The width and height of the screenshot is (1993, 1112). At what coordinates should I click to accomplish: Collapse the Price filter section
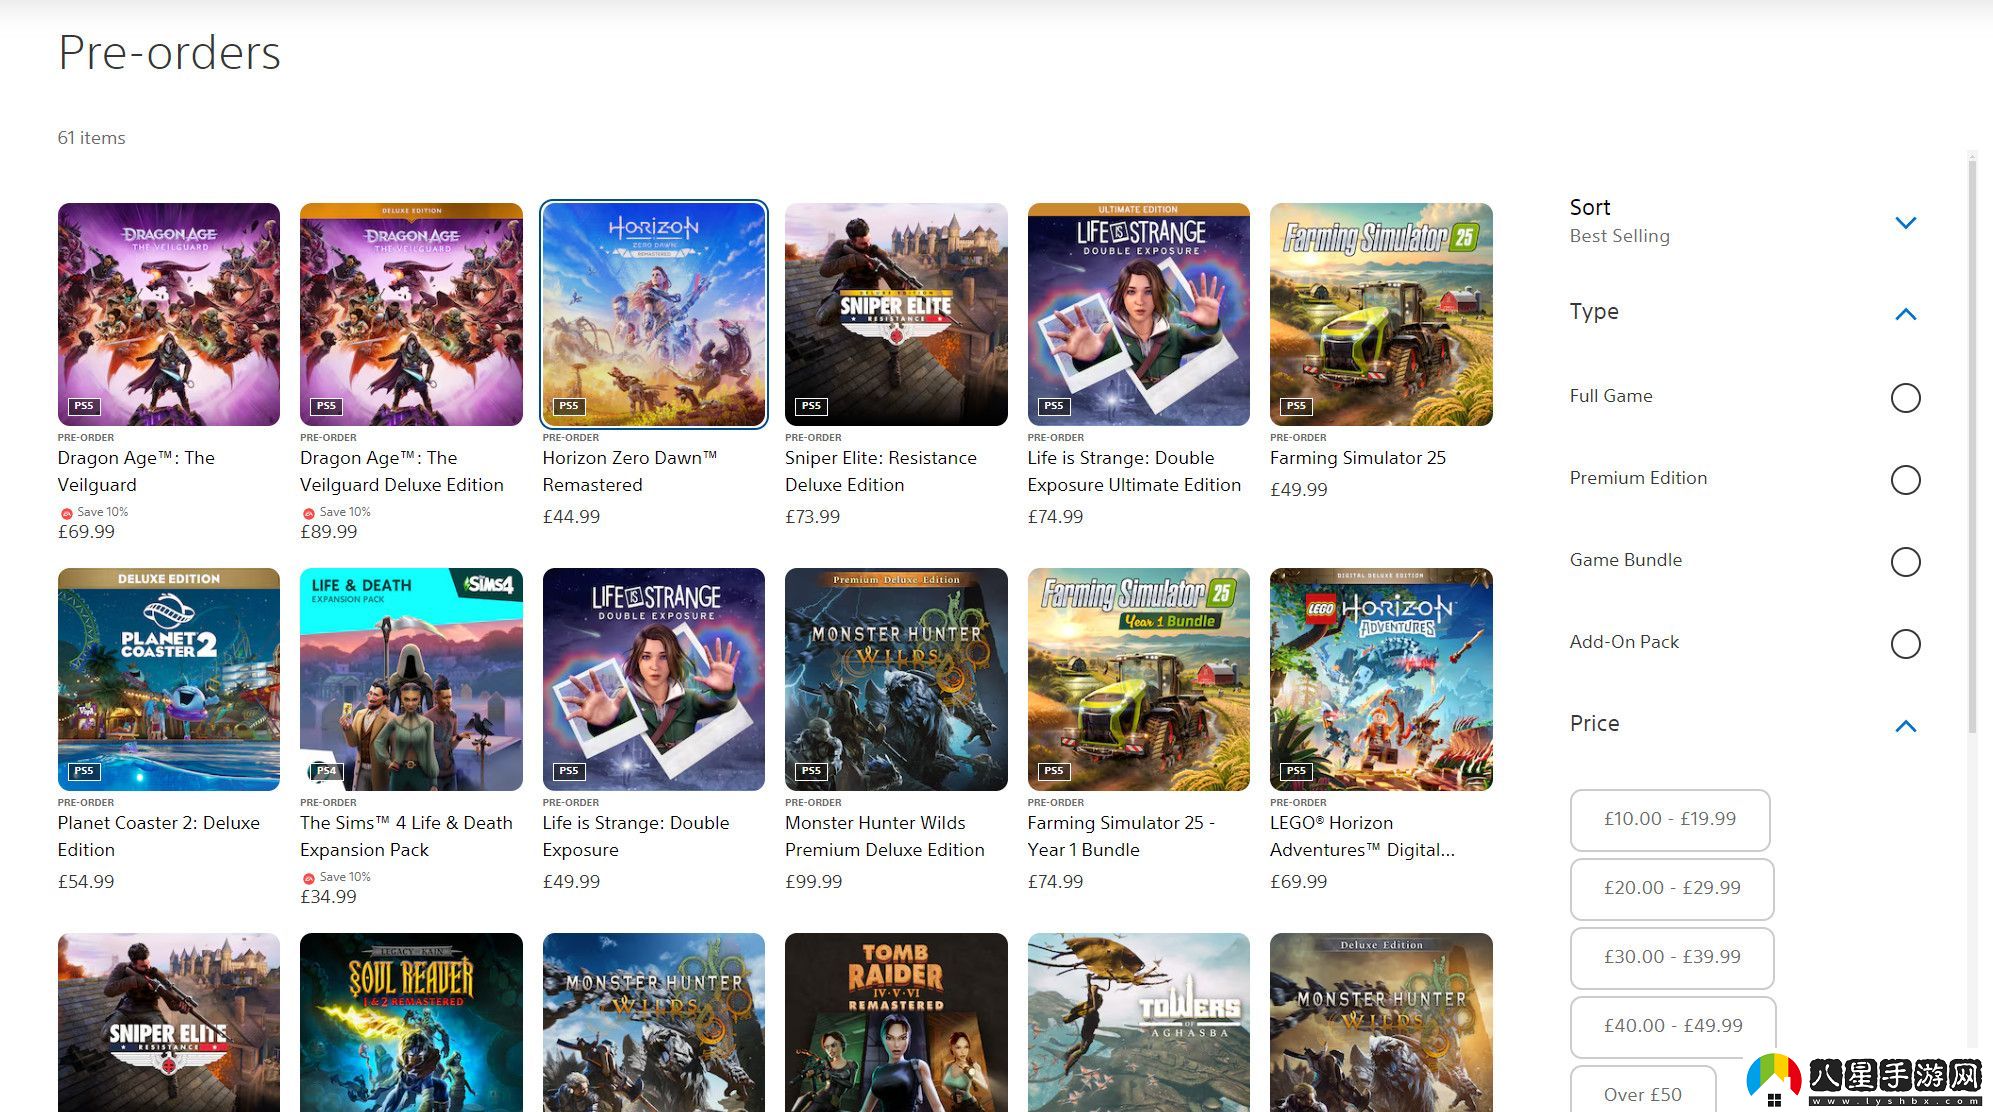pyautogui.click(x=1904, y=726)
